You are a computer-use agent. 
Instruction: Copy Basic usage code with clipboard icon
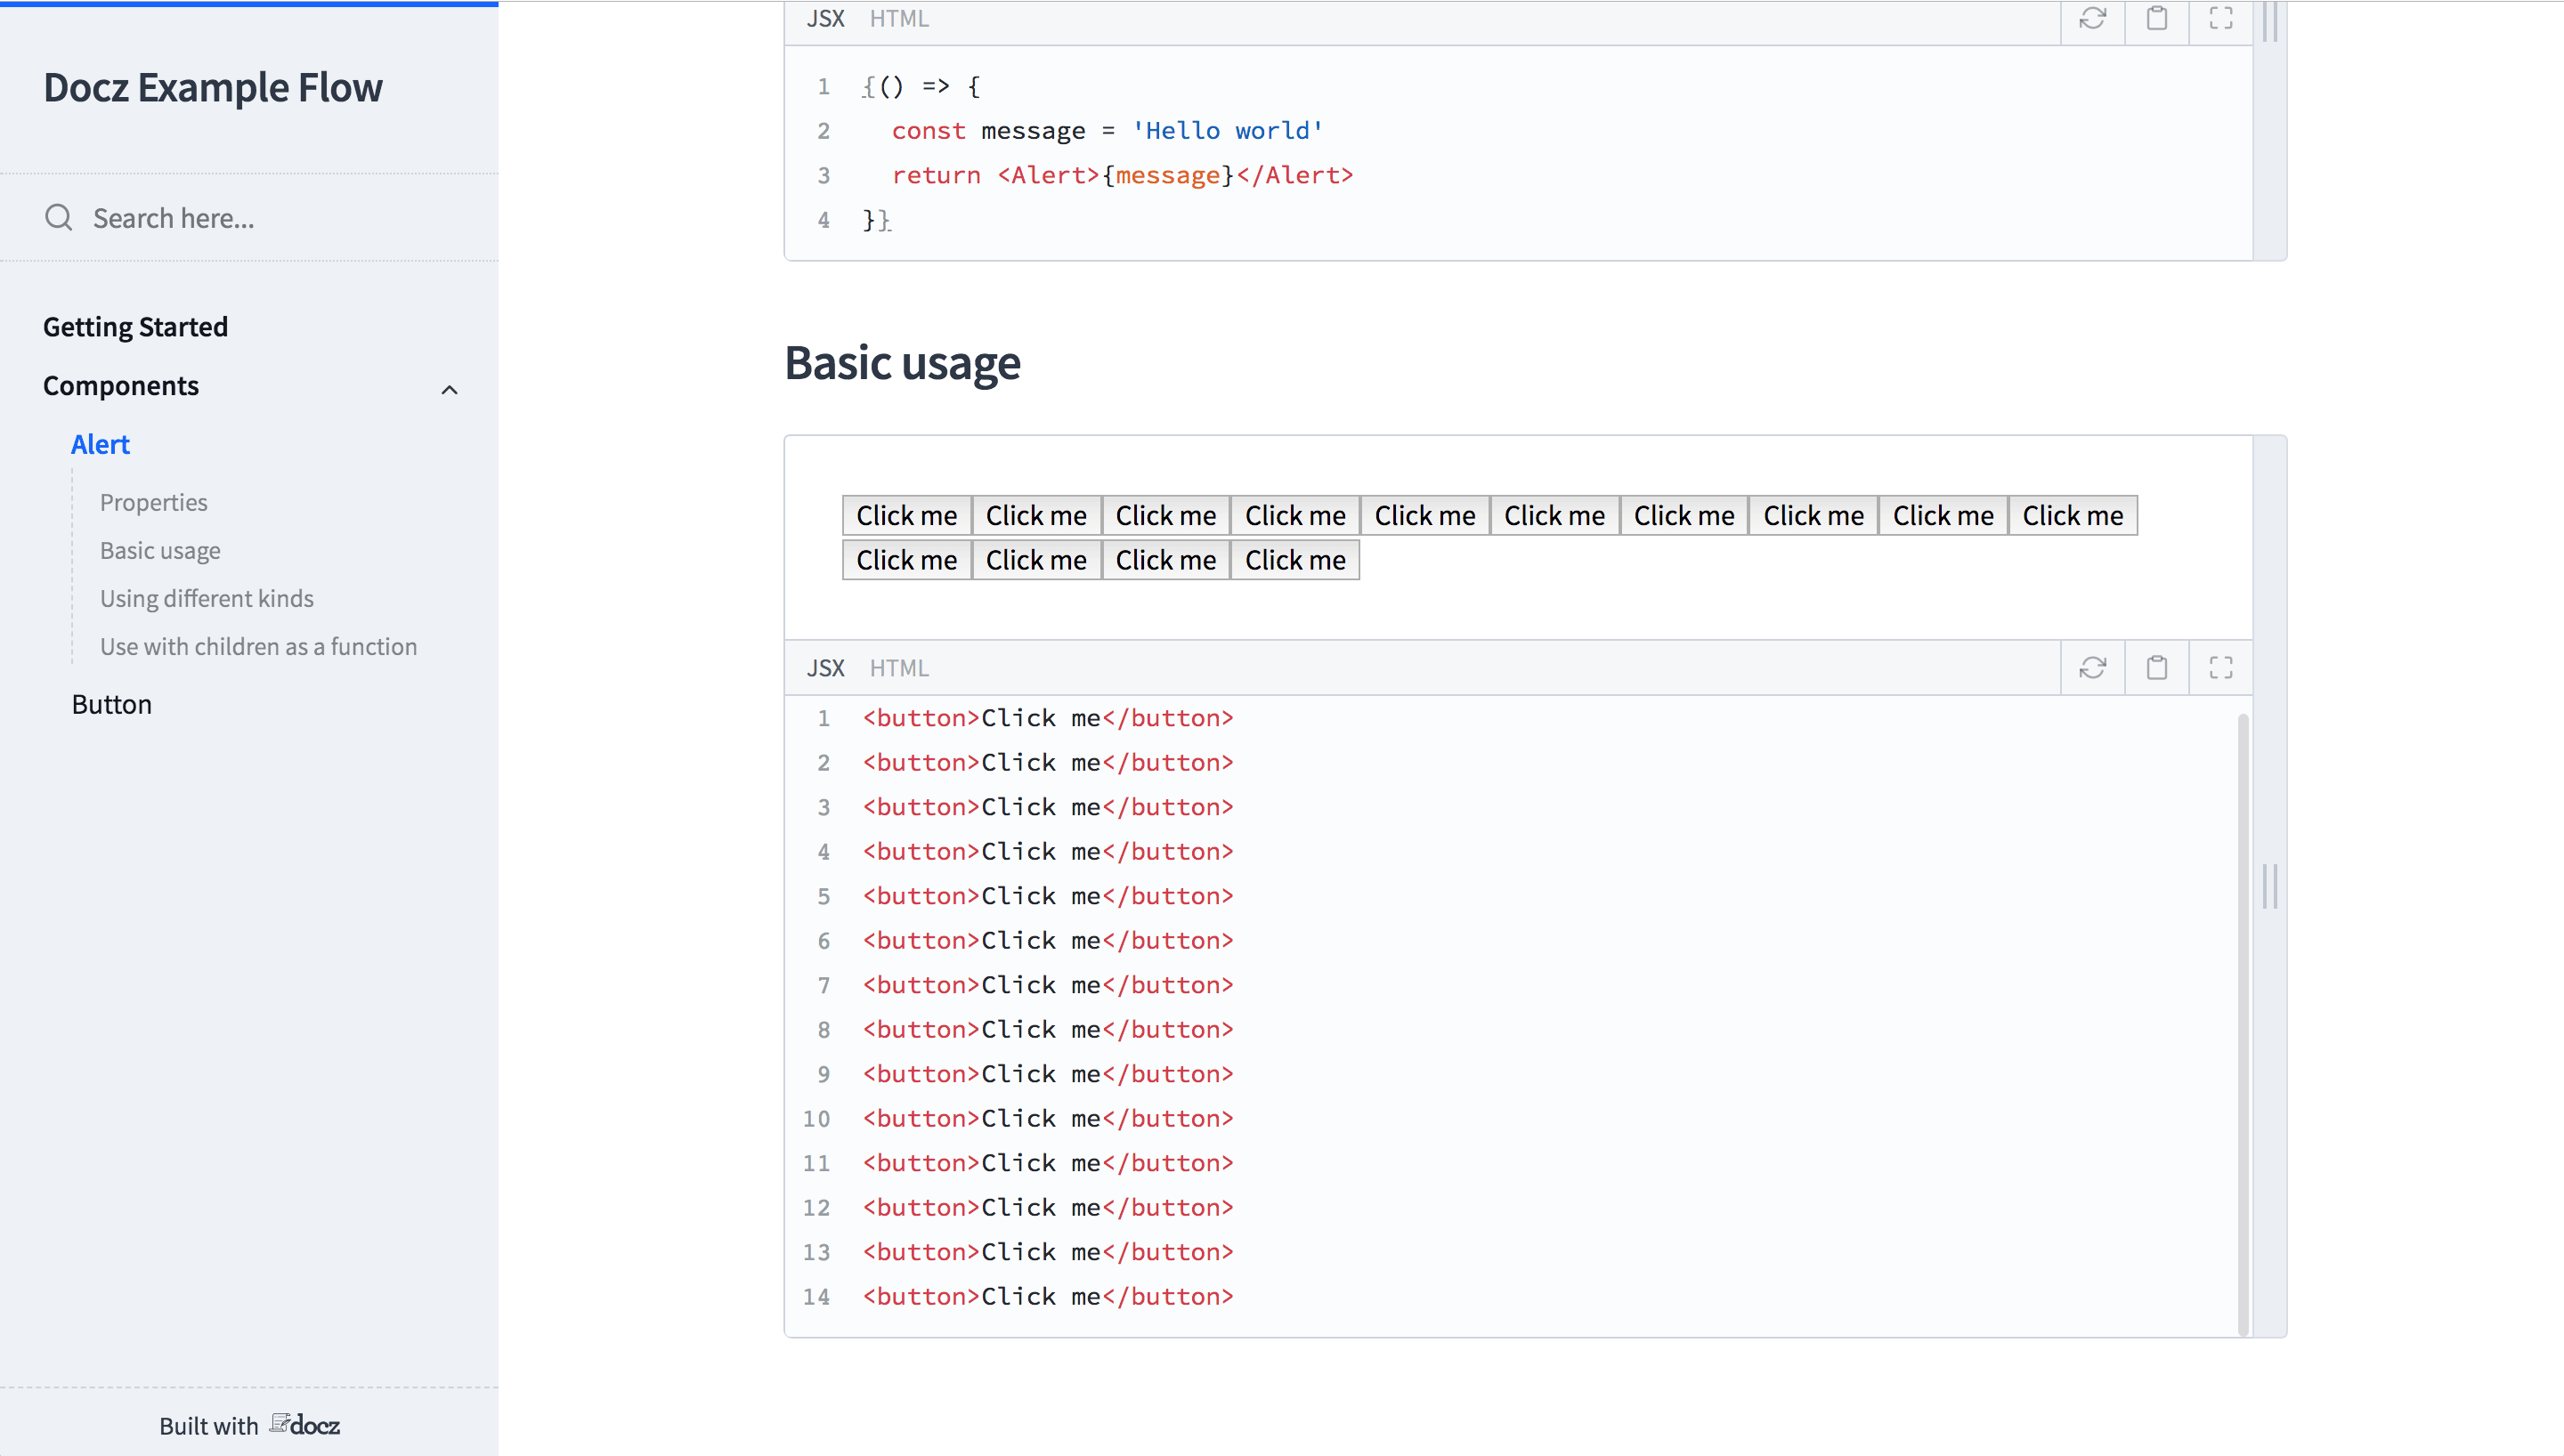(x=2156, y=667)
